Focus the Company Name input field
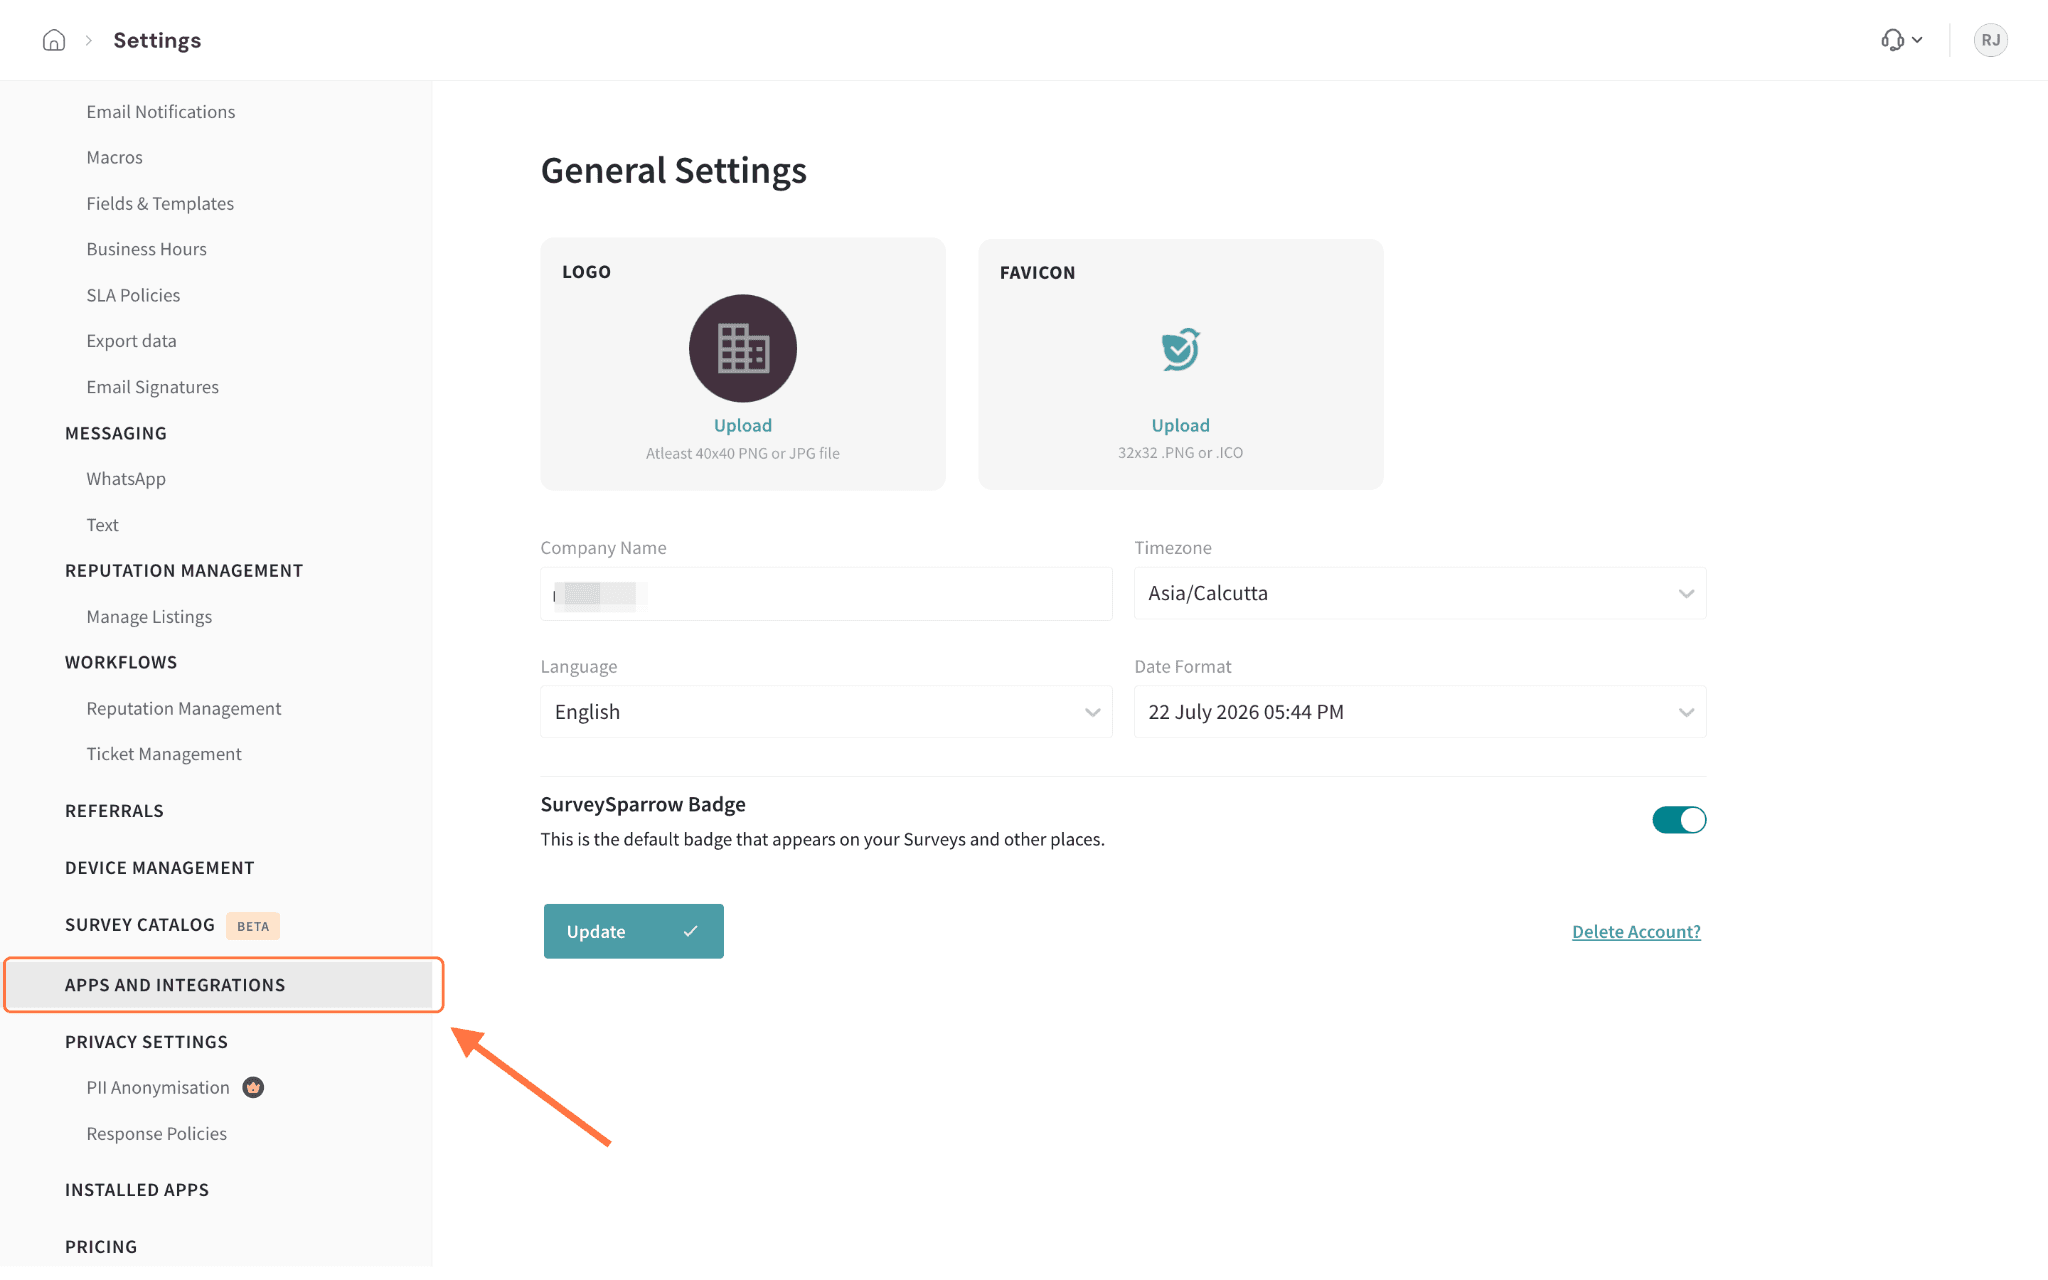Viewport: 2048px width, 1280px height. tap(826, 594)
